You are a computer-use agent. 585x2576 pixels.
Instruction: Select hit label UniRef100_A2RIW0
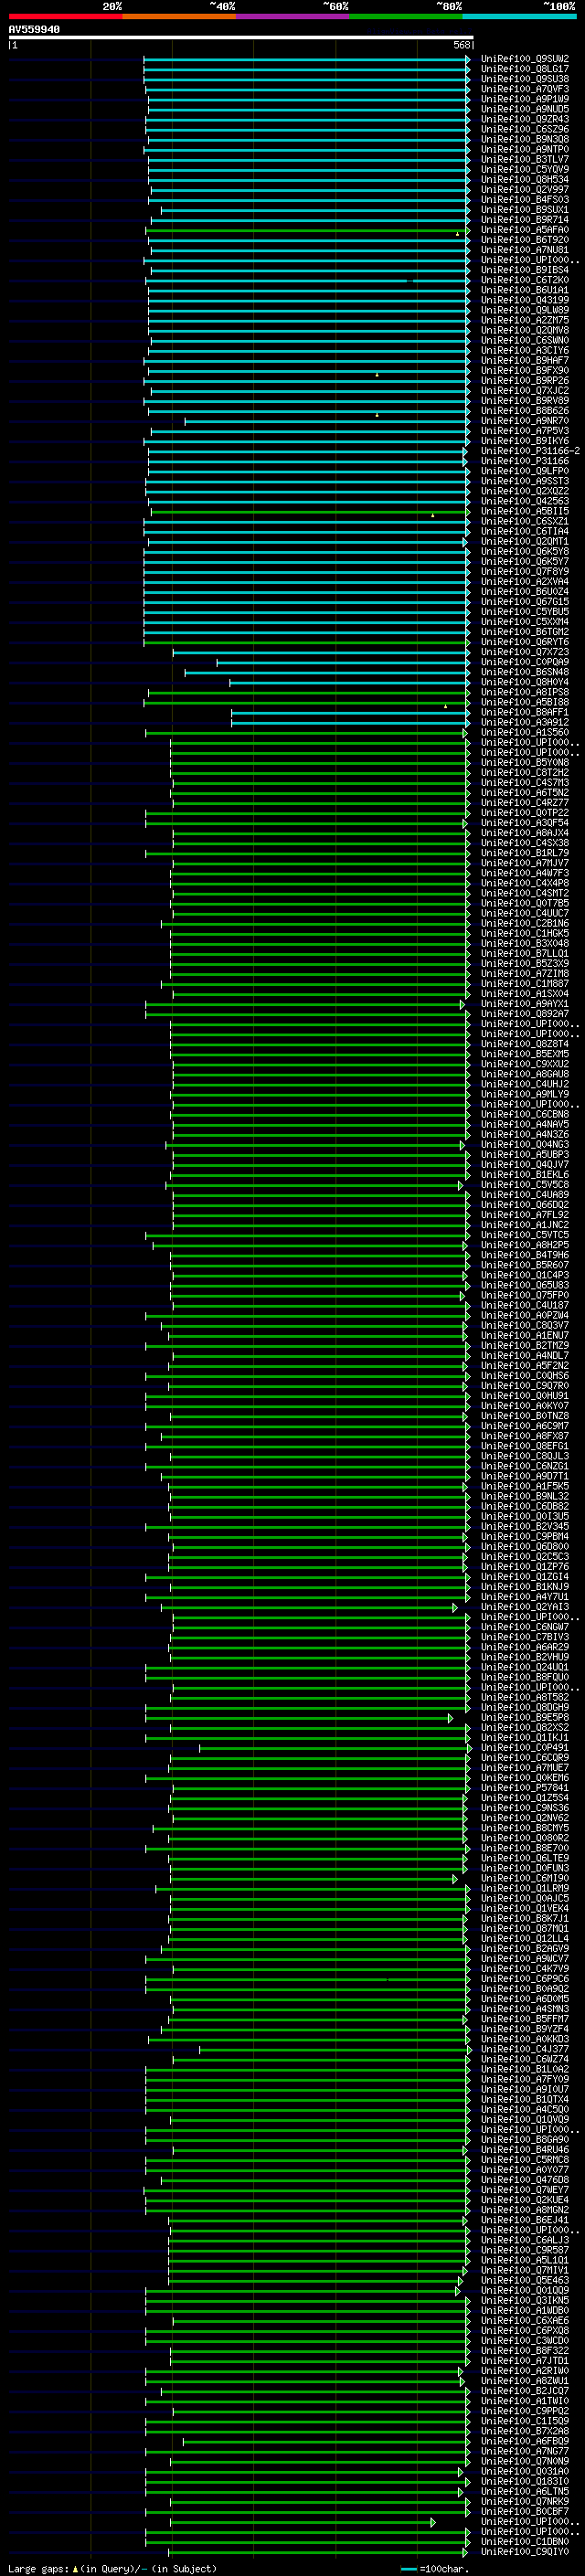pos(524,2370)
